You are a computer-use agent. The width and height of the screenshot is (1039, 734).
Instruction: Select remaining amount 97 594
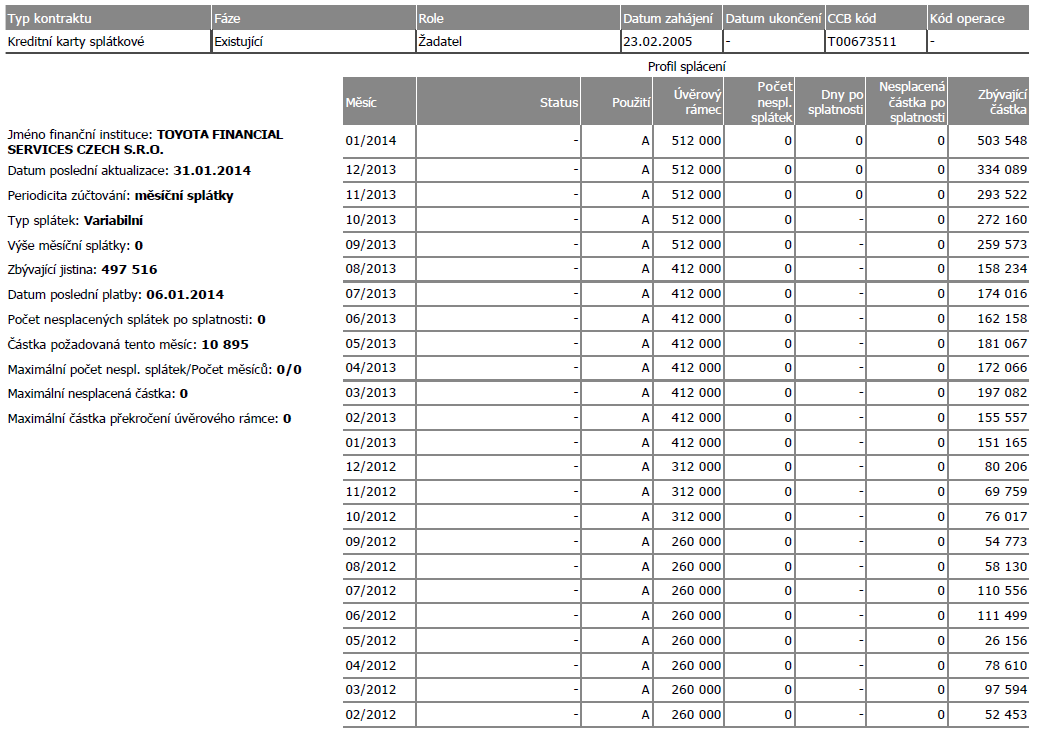click(989, 690)
